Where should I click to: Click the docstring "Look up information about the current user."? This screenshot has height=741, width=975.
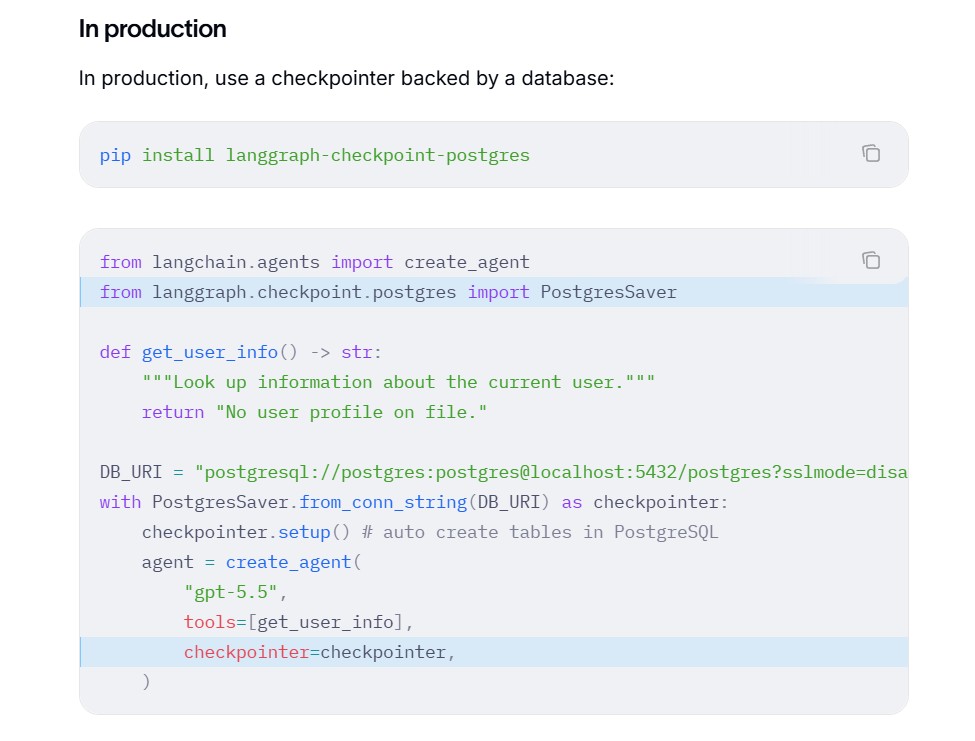click(x=398, y=382)
